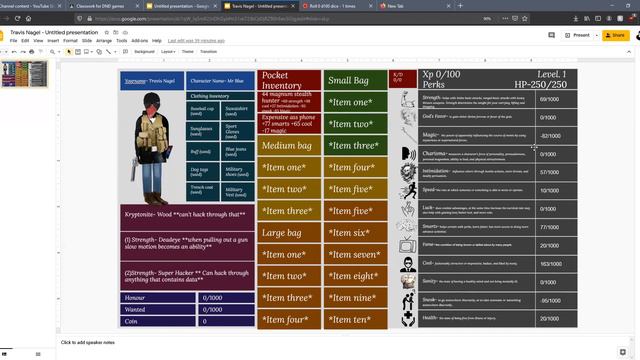Open the Help menu
The width and height of the screenshot is (640, 360).
(x=157, y=41)
